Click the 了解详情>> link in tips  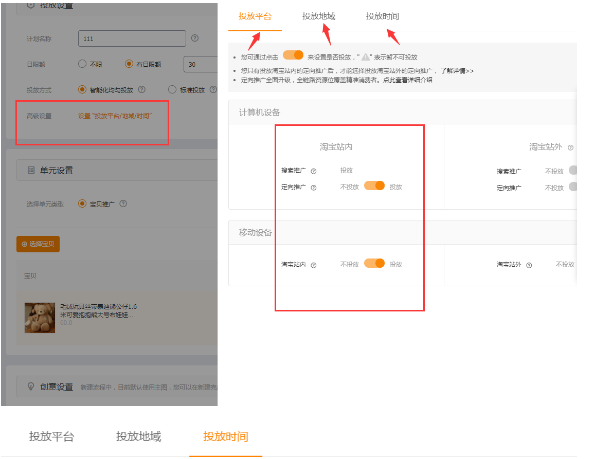pyautogui.click(x=457, y=71)
